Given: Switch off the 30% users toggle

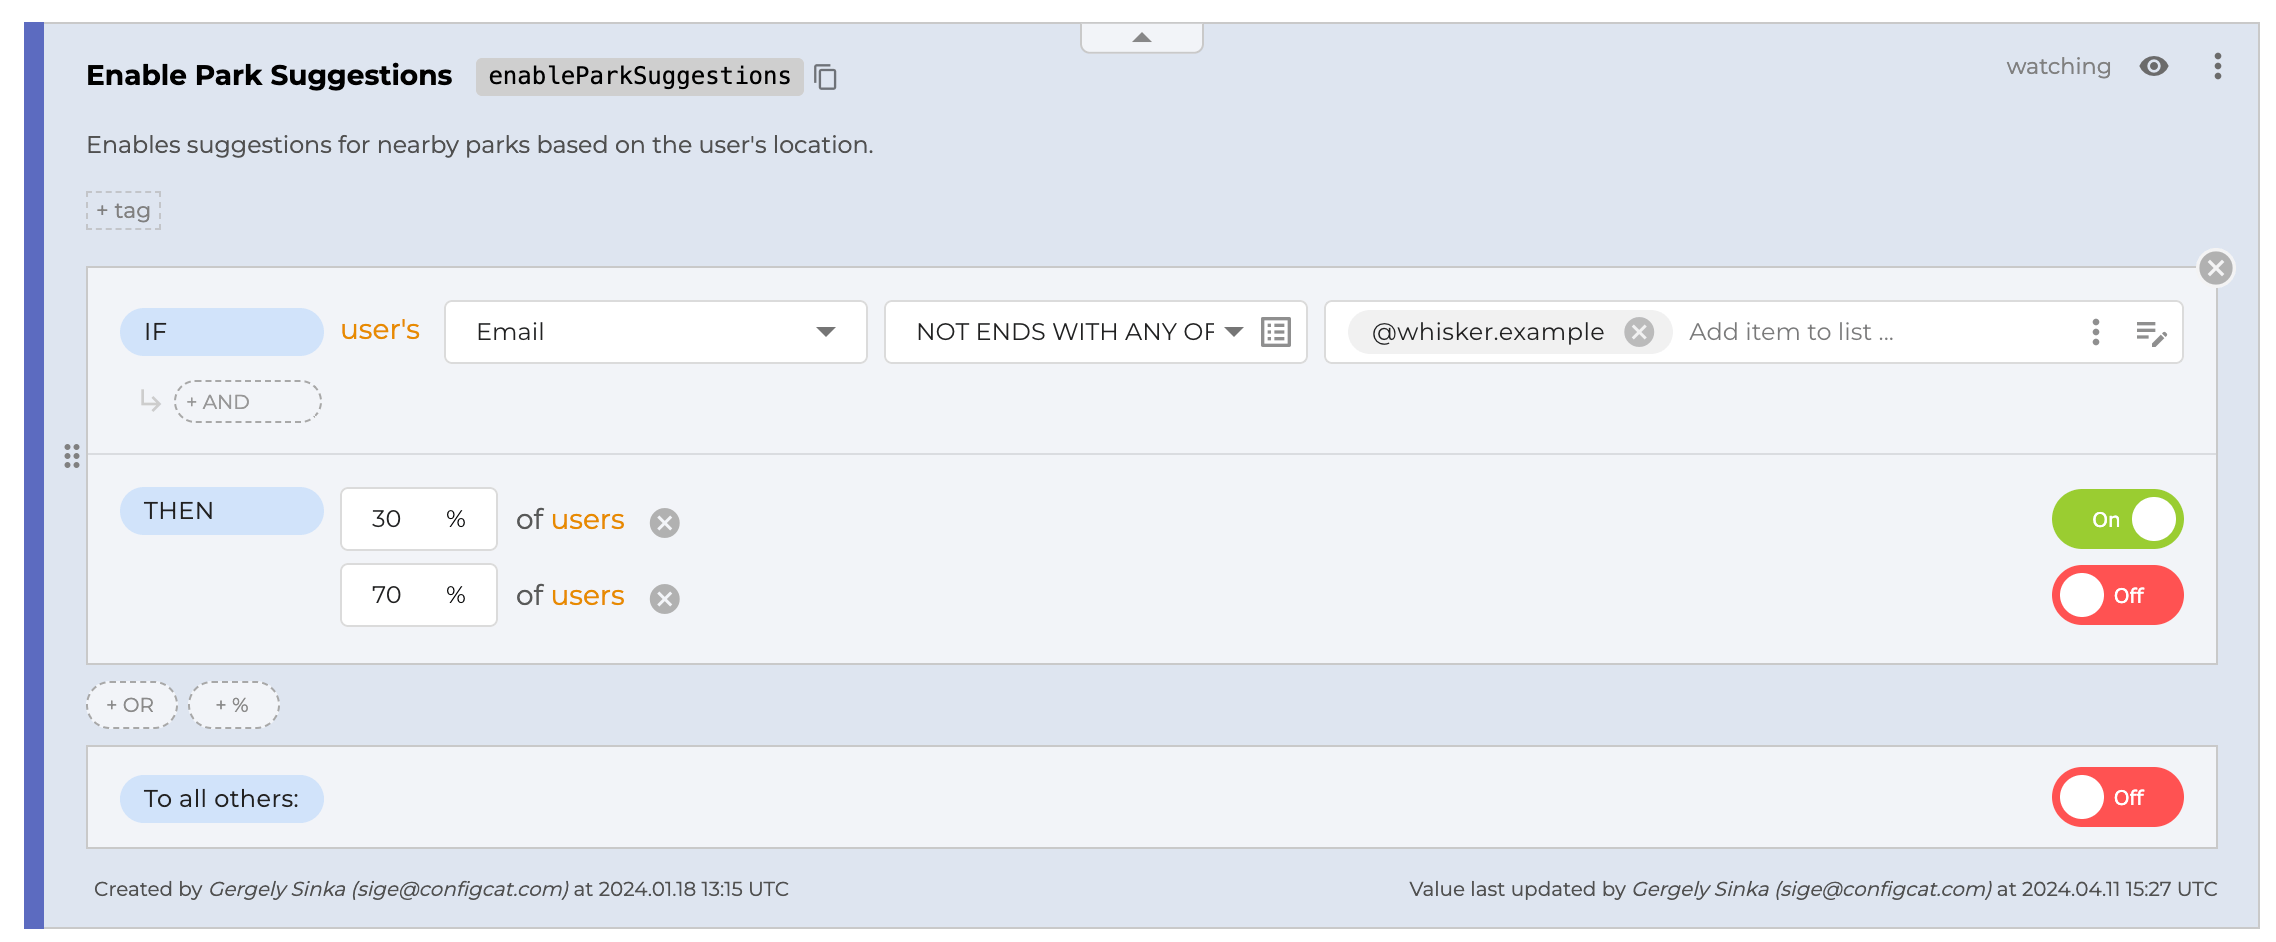Looking at the screenshot, I should 2116,519.
